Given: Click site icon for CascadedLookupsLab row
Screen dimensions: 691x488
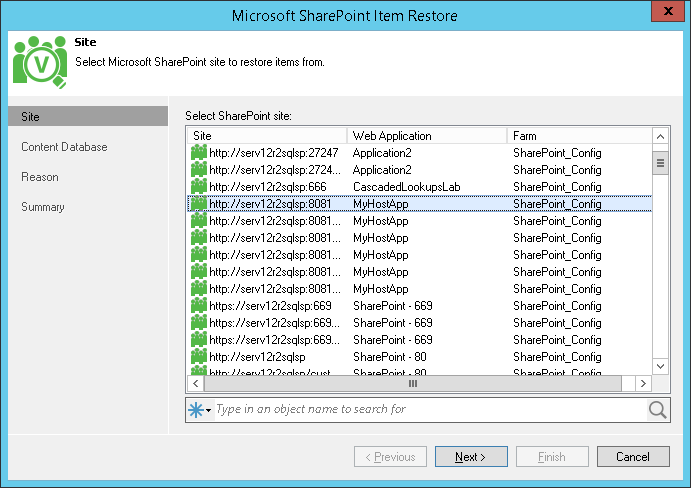Looking at the screenshot, I should tap(199, 186).
